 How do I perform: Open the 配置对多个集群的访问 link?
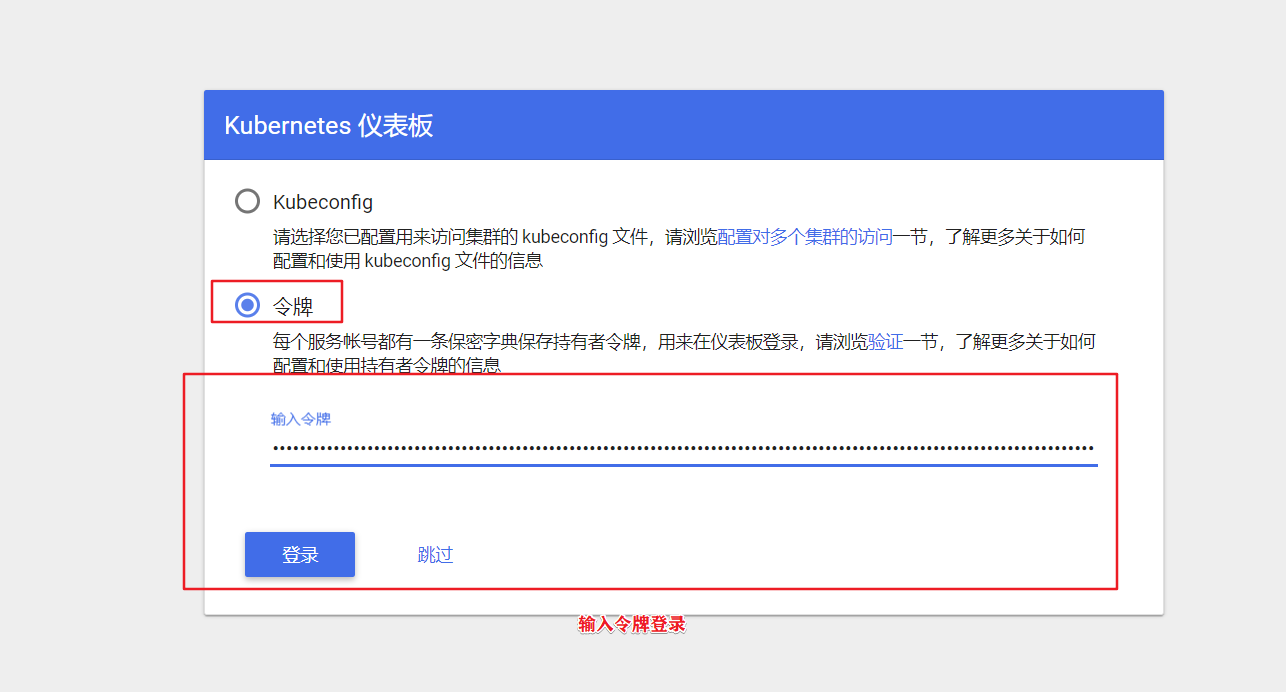(805, 237)
